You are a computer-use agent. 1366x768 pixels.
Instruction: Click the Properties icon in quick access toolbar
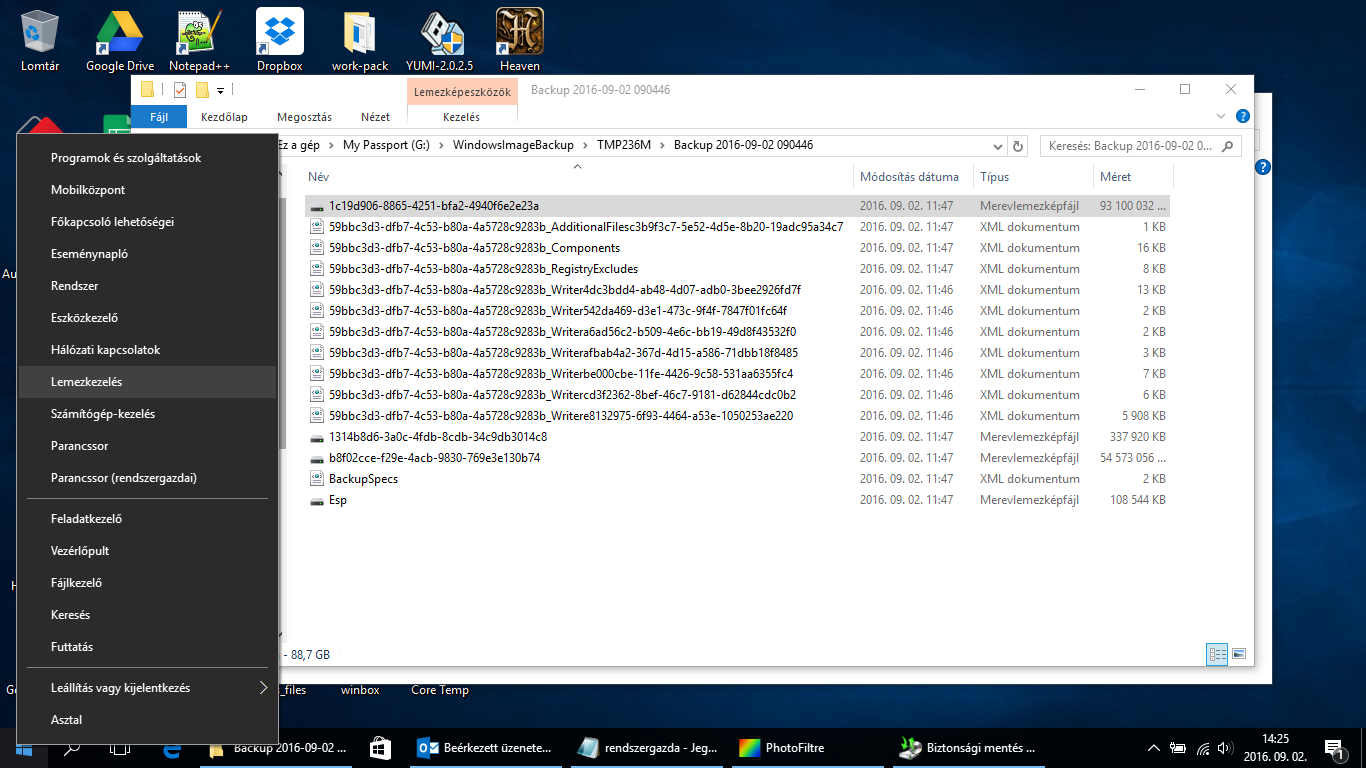point(180,90)
